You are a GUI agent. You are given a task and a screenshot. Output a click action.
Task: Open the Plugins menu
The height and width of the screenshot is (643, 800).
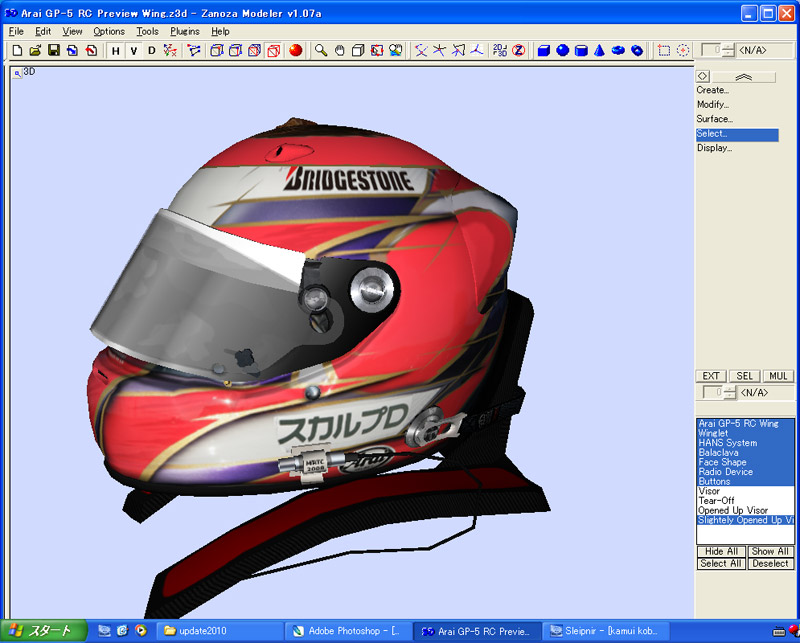point(185,31)
